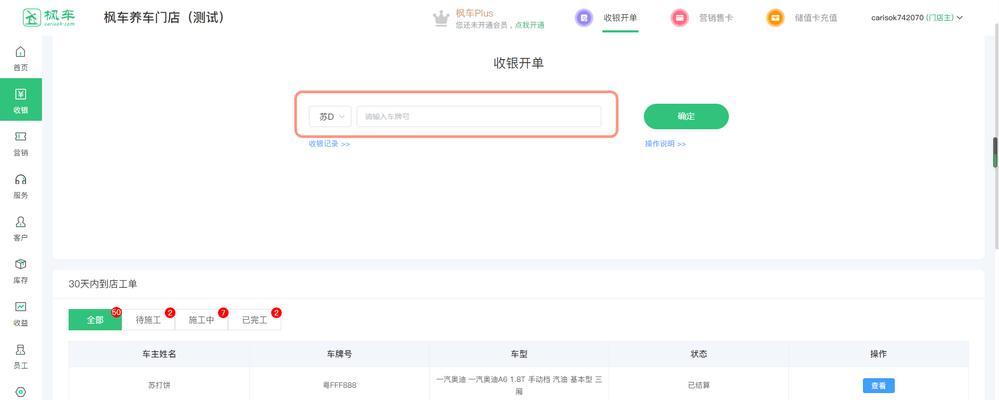The height and width of the screenshot is (400, 999).
Task: Open the 客户 customer icon
Action: coord(20,222)
